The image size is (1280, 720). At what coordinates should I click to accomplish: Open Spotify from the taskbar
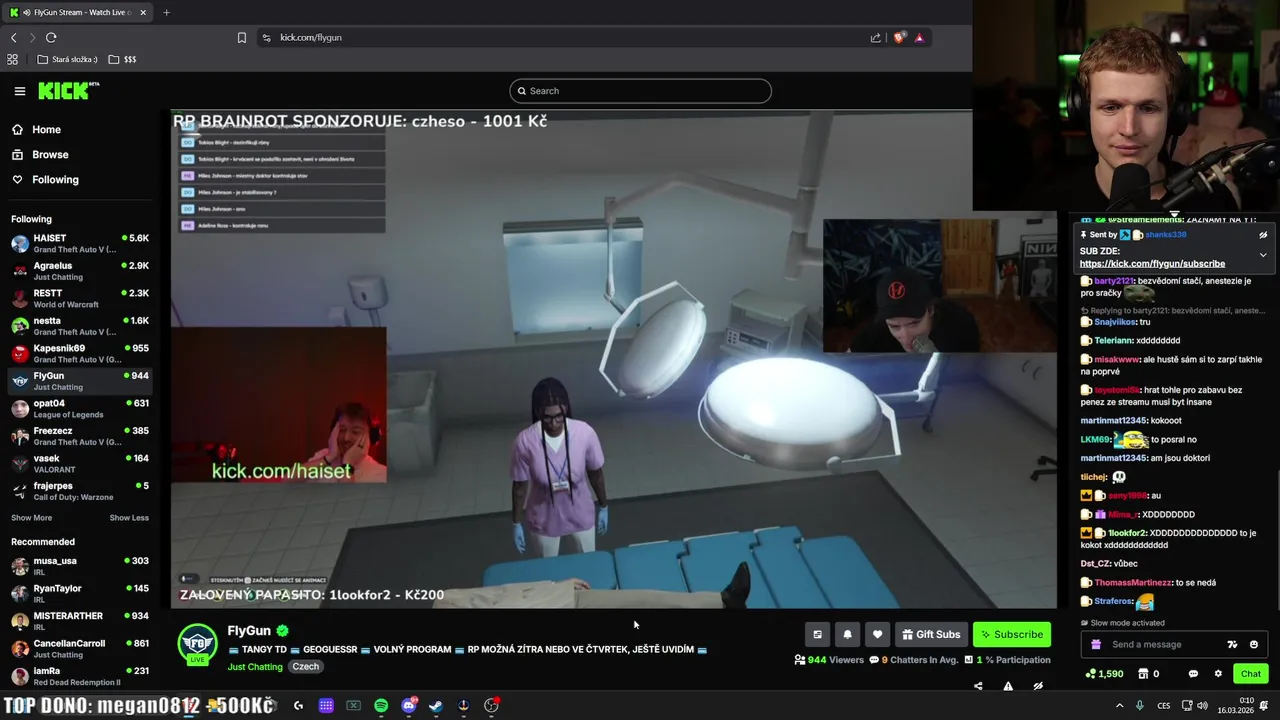pyautogui.click(x=381, y=706)
